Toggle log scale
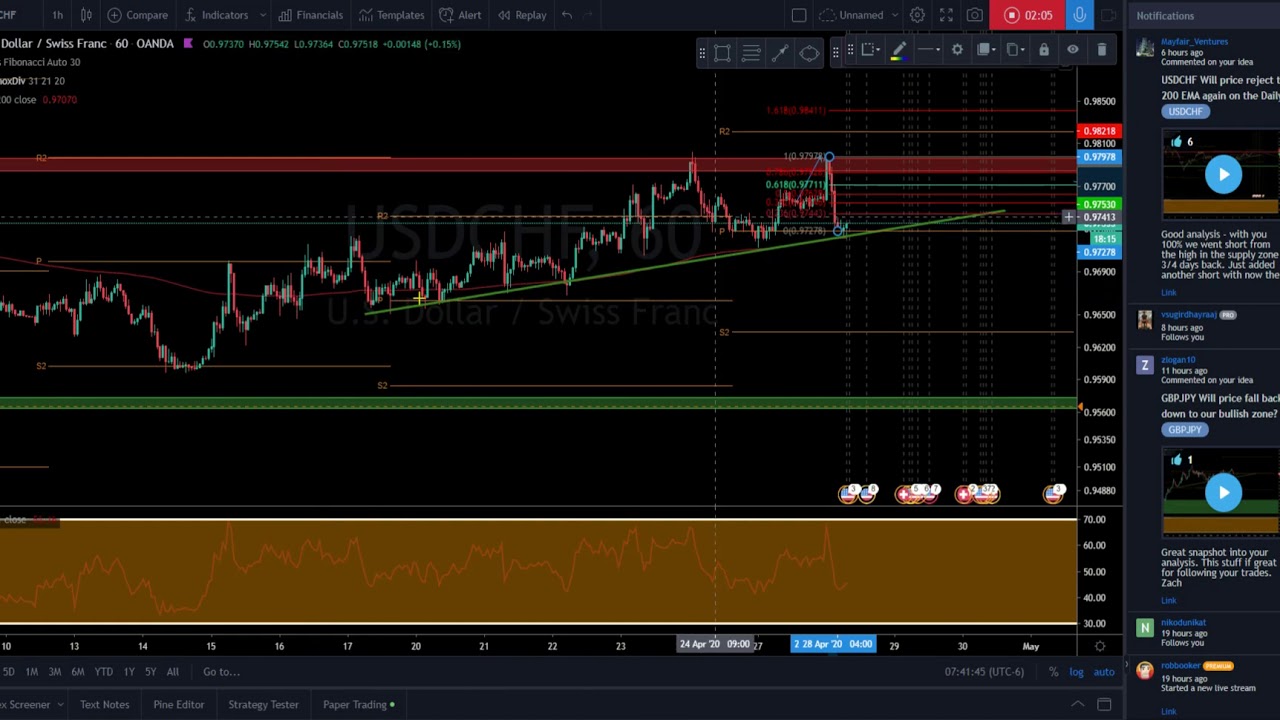 tap(1076, 672)
